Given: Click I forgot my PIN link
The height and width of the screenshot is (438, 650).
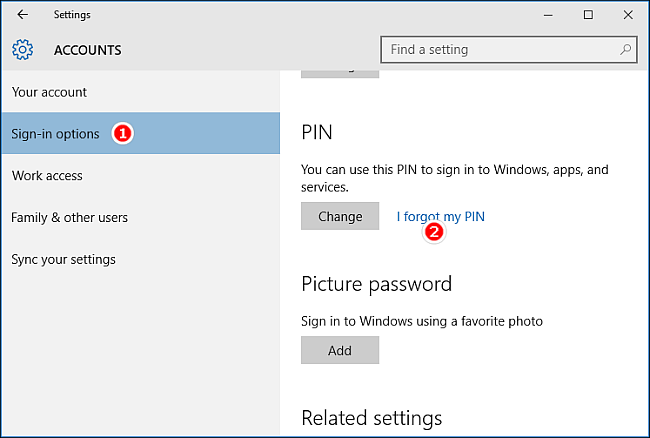Looking at the screenshot, I should (x=440, y=216).
